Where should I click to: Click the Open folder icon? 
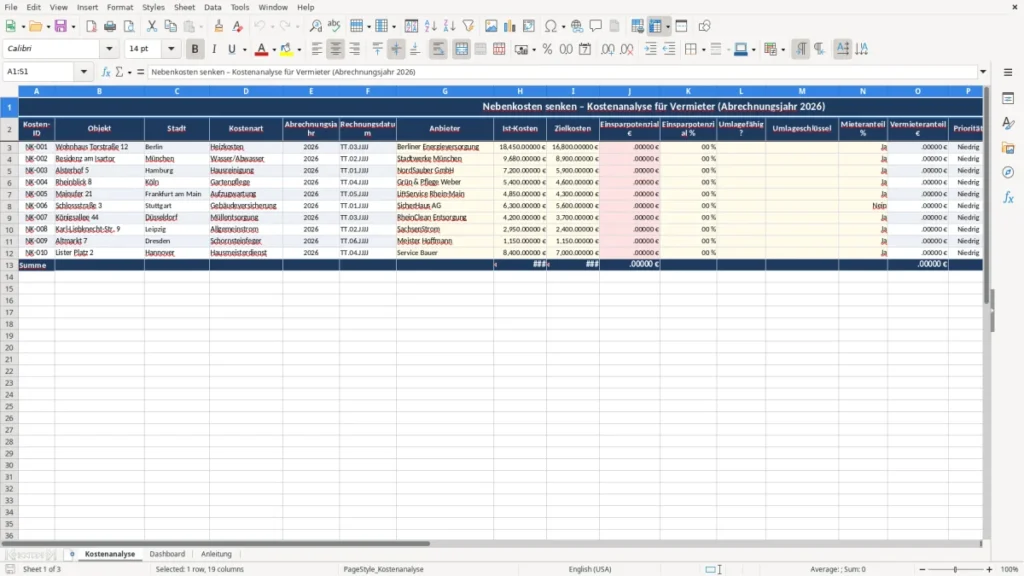click(35, 26)
